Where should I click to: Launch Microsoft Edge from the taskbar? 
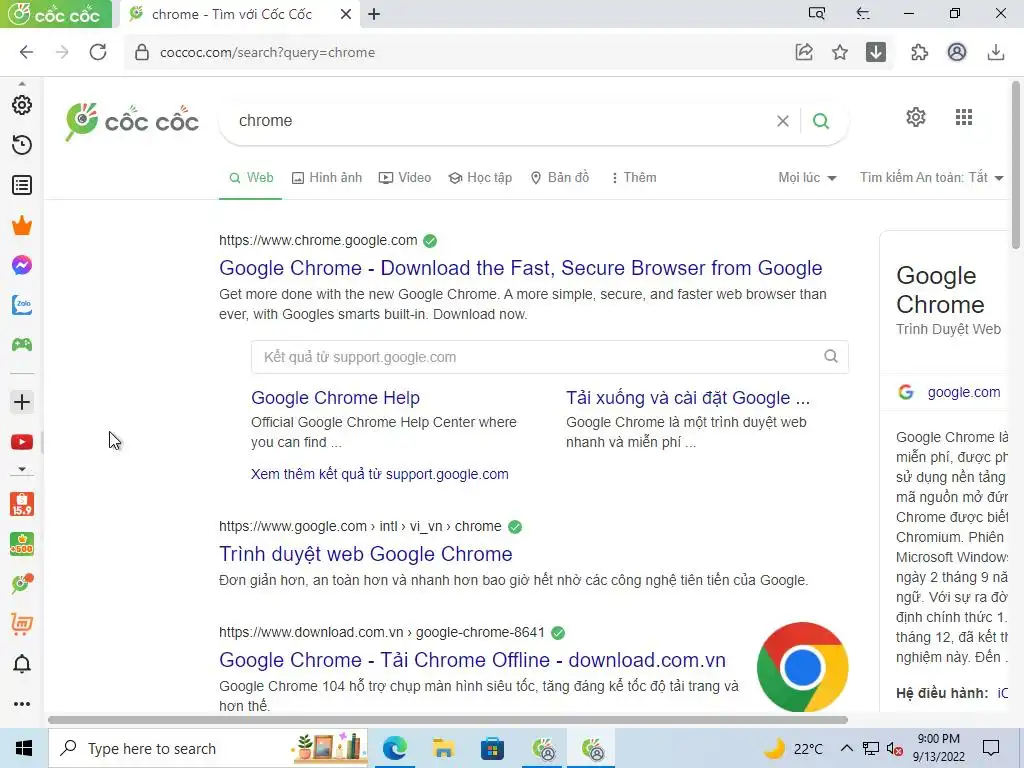pyautogui.click(x=394, y=748)
